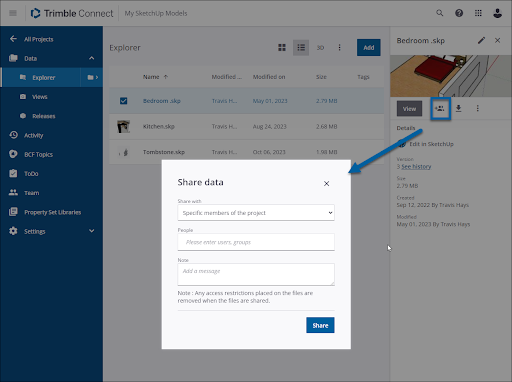
Task: Open Explorer more options menu
Action: tap(339, 48)
